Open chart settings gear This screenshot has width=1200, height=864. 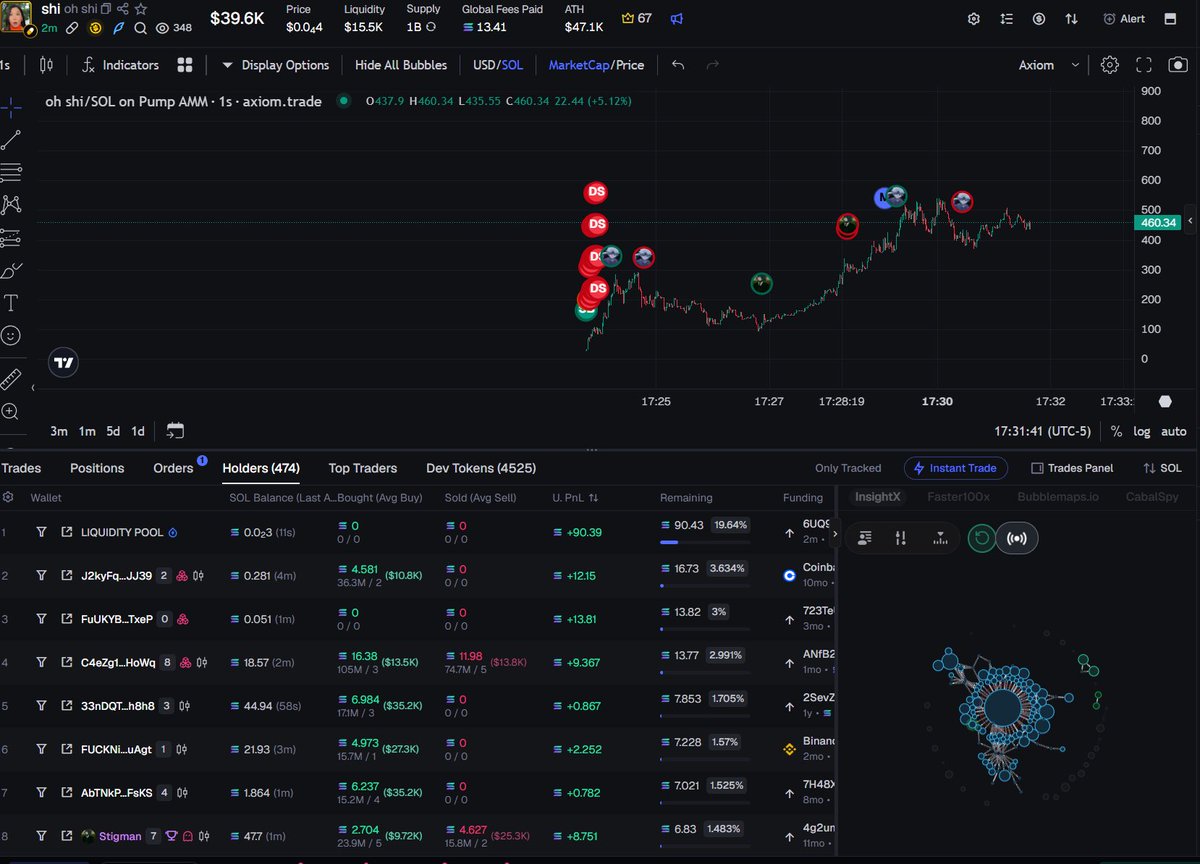coord(1109,65)
